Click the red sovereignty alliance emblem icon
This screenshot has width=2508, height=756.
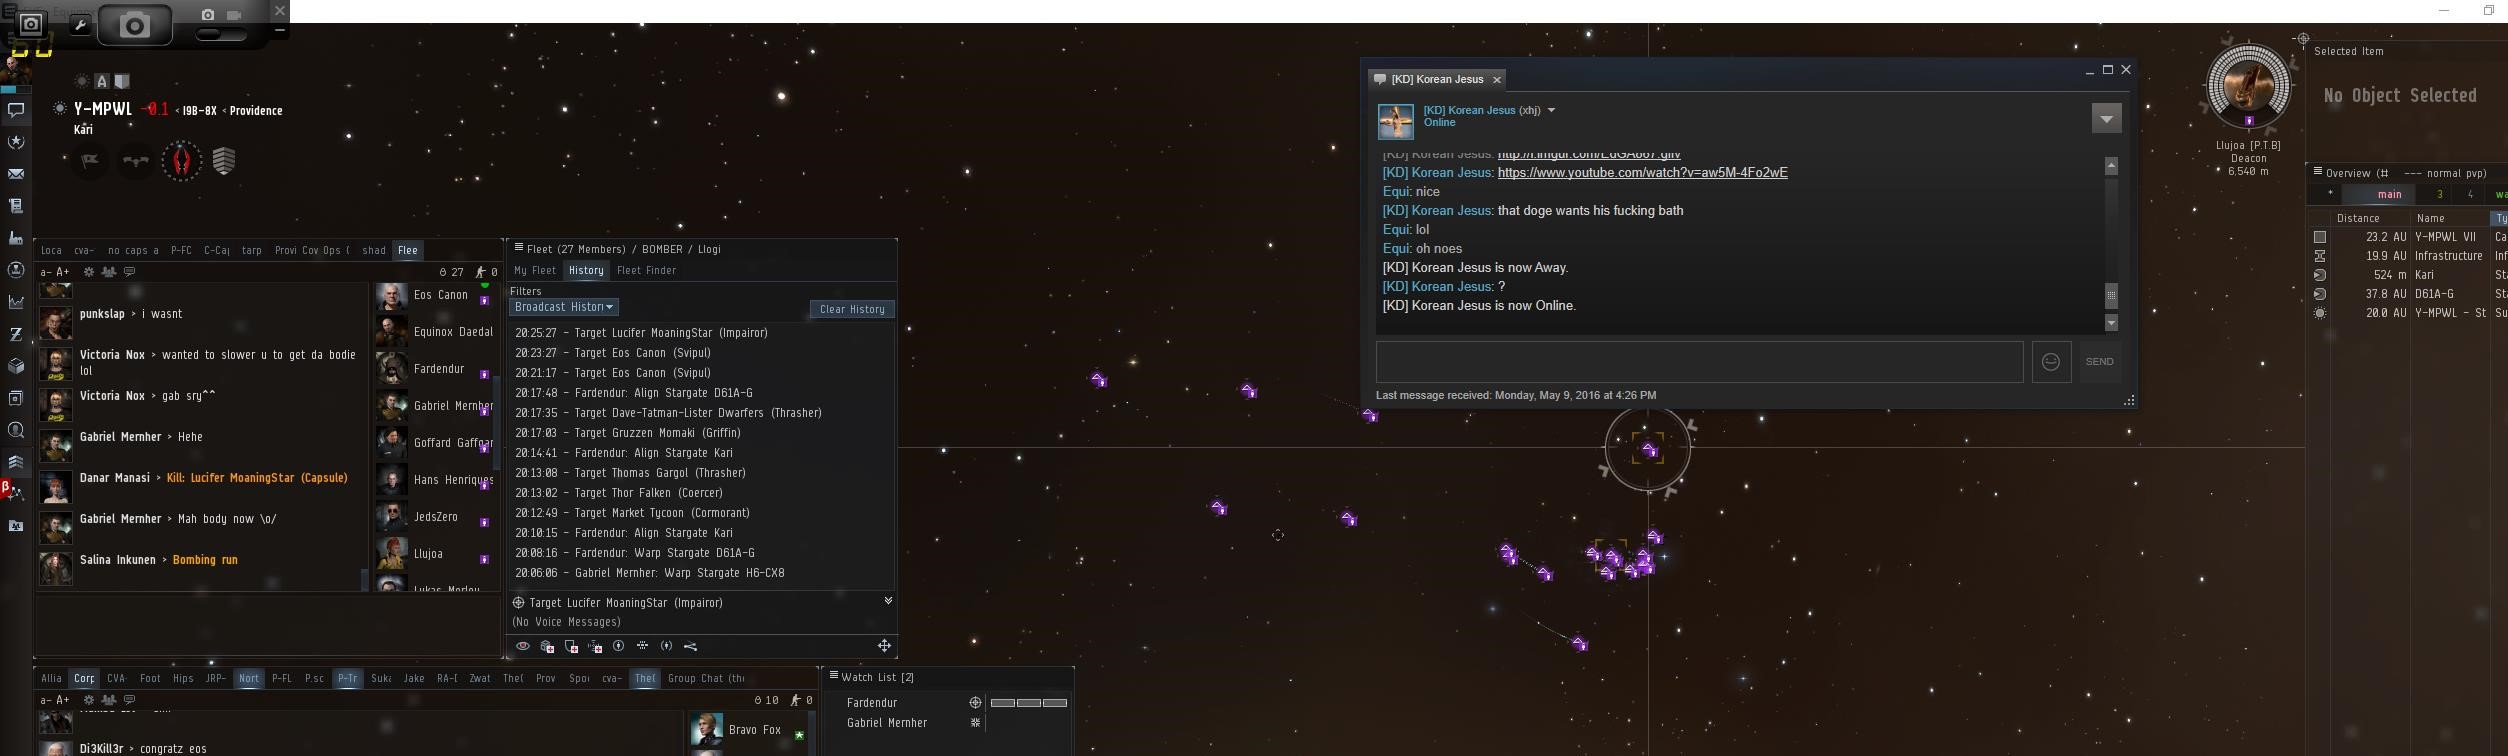pos(181,160)
